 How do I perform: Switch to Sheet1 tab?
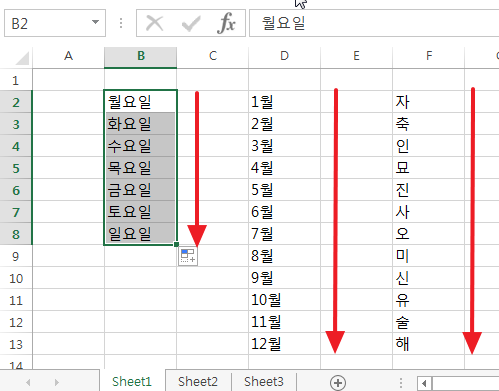coord(132,381)
